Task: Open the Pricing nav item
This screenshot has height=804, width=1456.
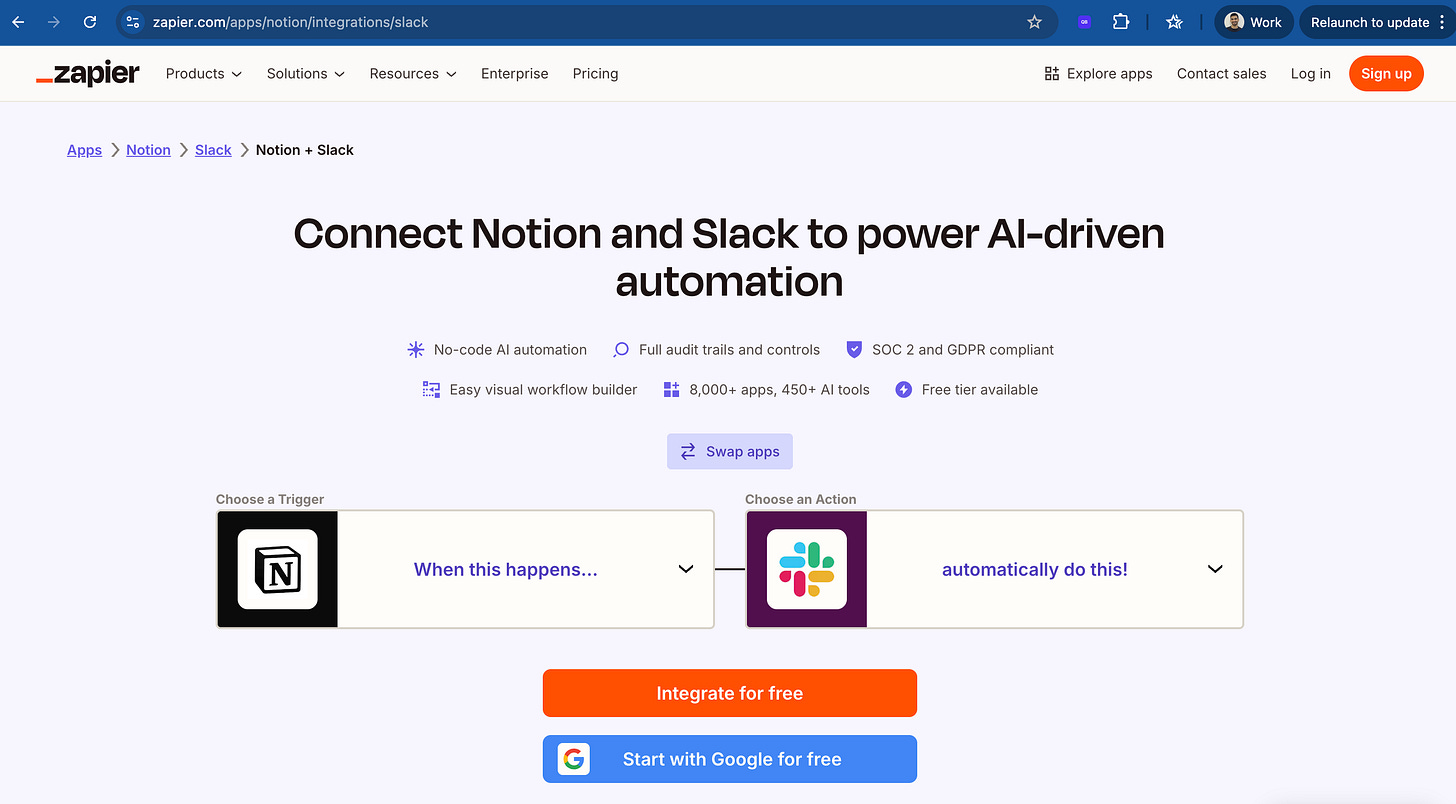Action: [x=596, y=74]
